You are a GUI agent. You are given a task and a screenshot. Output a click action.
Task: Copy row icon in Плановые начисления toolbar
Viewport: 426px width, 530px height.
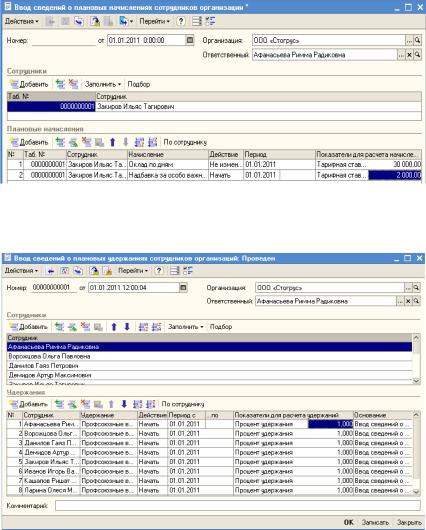click(x=60, y=142)
